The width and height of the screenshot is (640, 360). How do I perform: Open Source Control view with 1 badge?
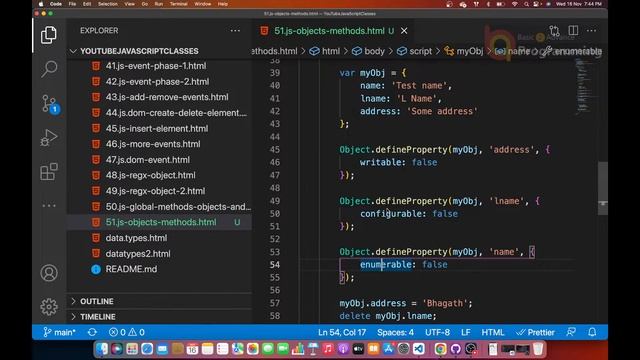pyautogui.click(x=49, y=103)
